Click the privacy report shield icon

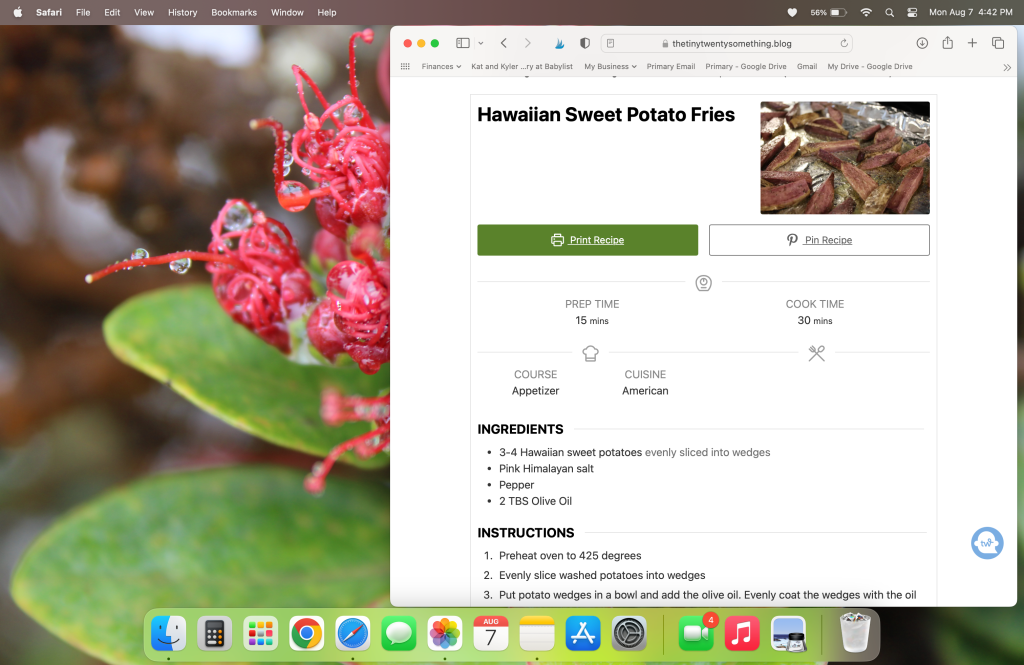point(585,43)
